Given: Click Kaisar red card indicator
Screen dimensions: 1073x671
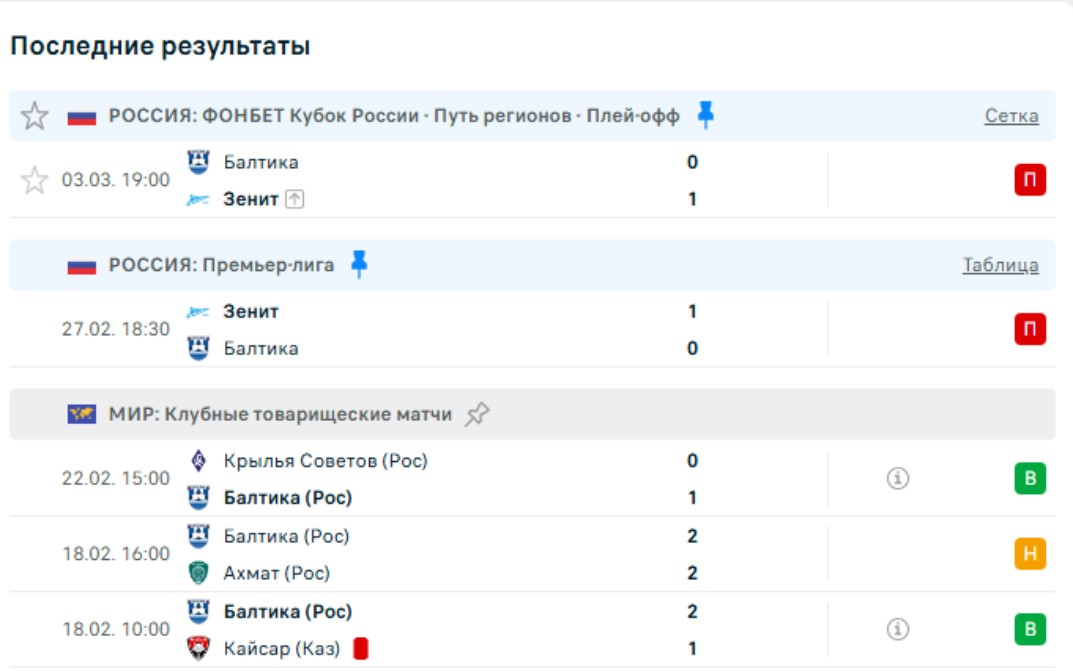Looking at the screenshot, I should point(361,649).
